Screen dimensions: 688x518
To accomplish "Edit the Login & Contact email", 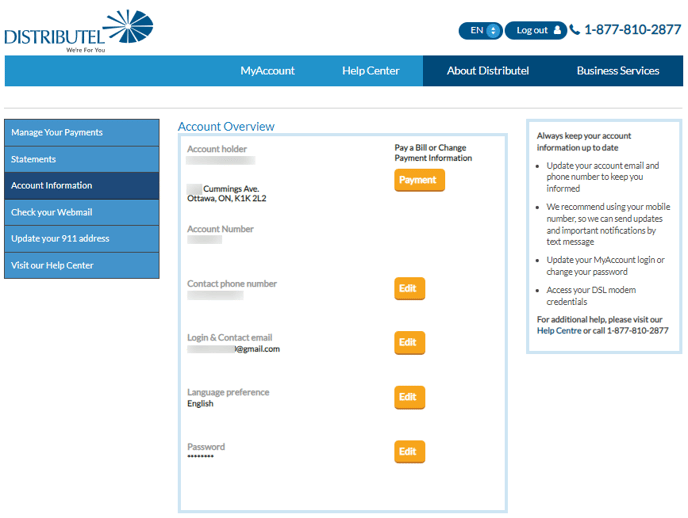I will 409,342.
